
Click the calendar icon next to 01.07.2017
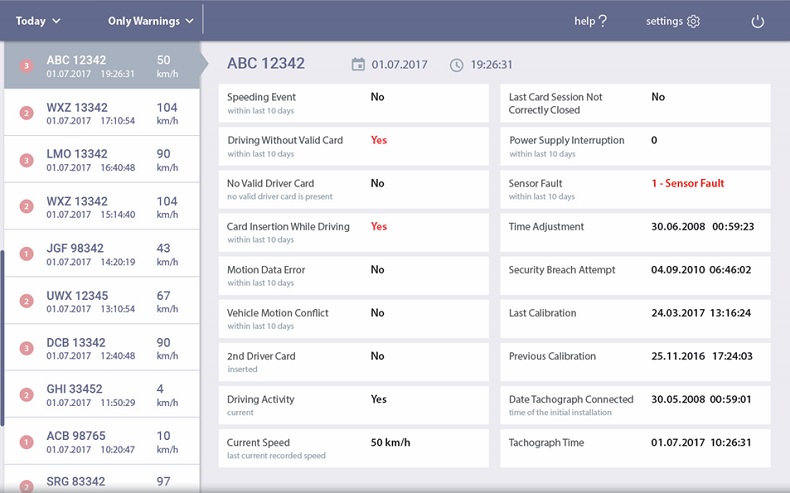click(358, 65)
